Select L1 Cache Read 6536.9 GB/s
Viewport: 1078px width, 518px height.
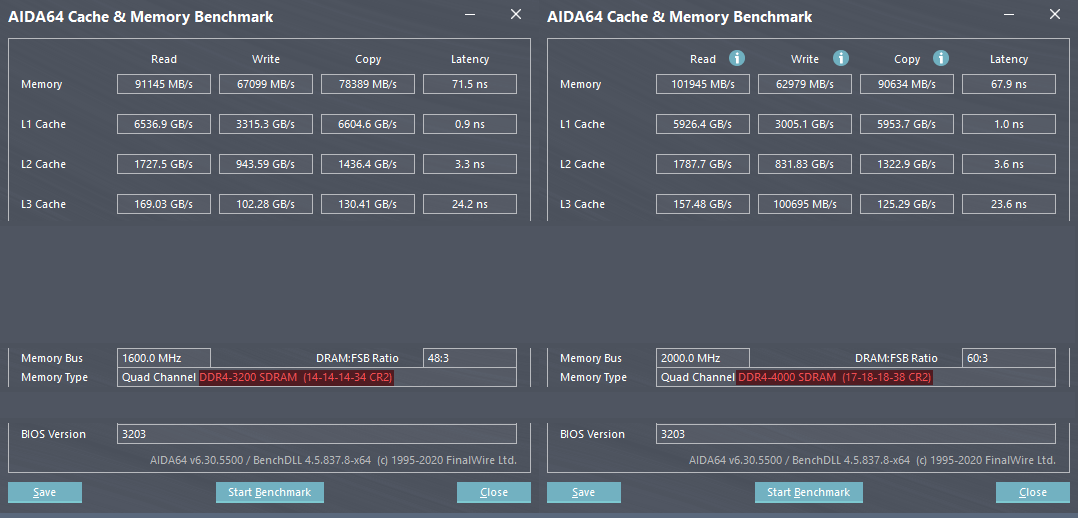click(x=164, y=125)
